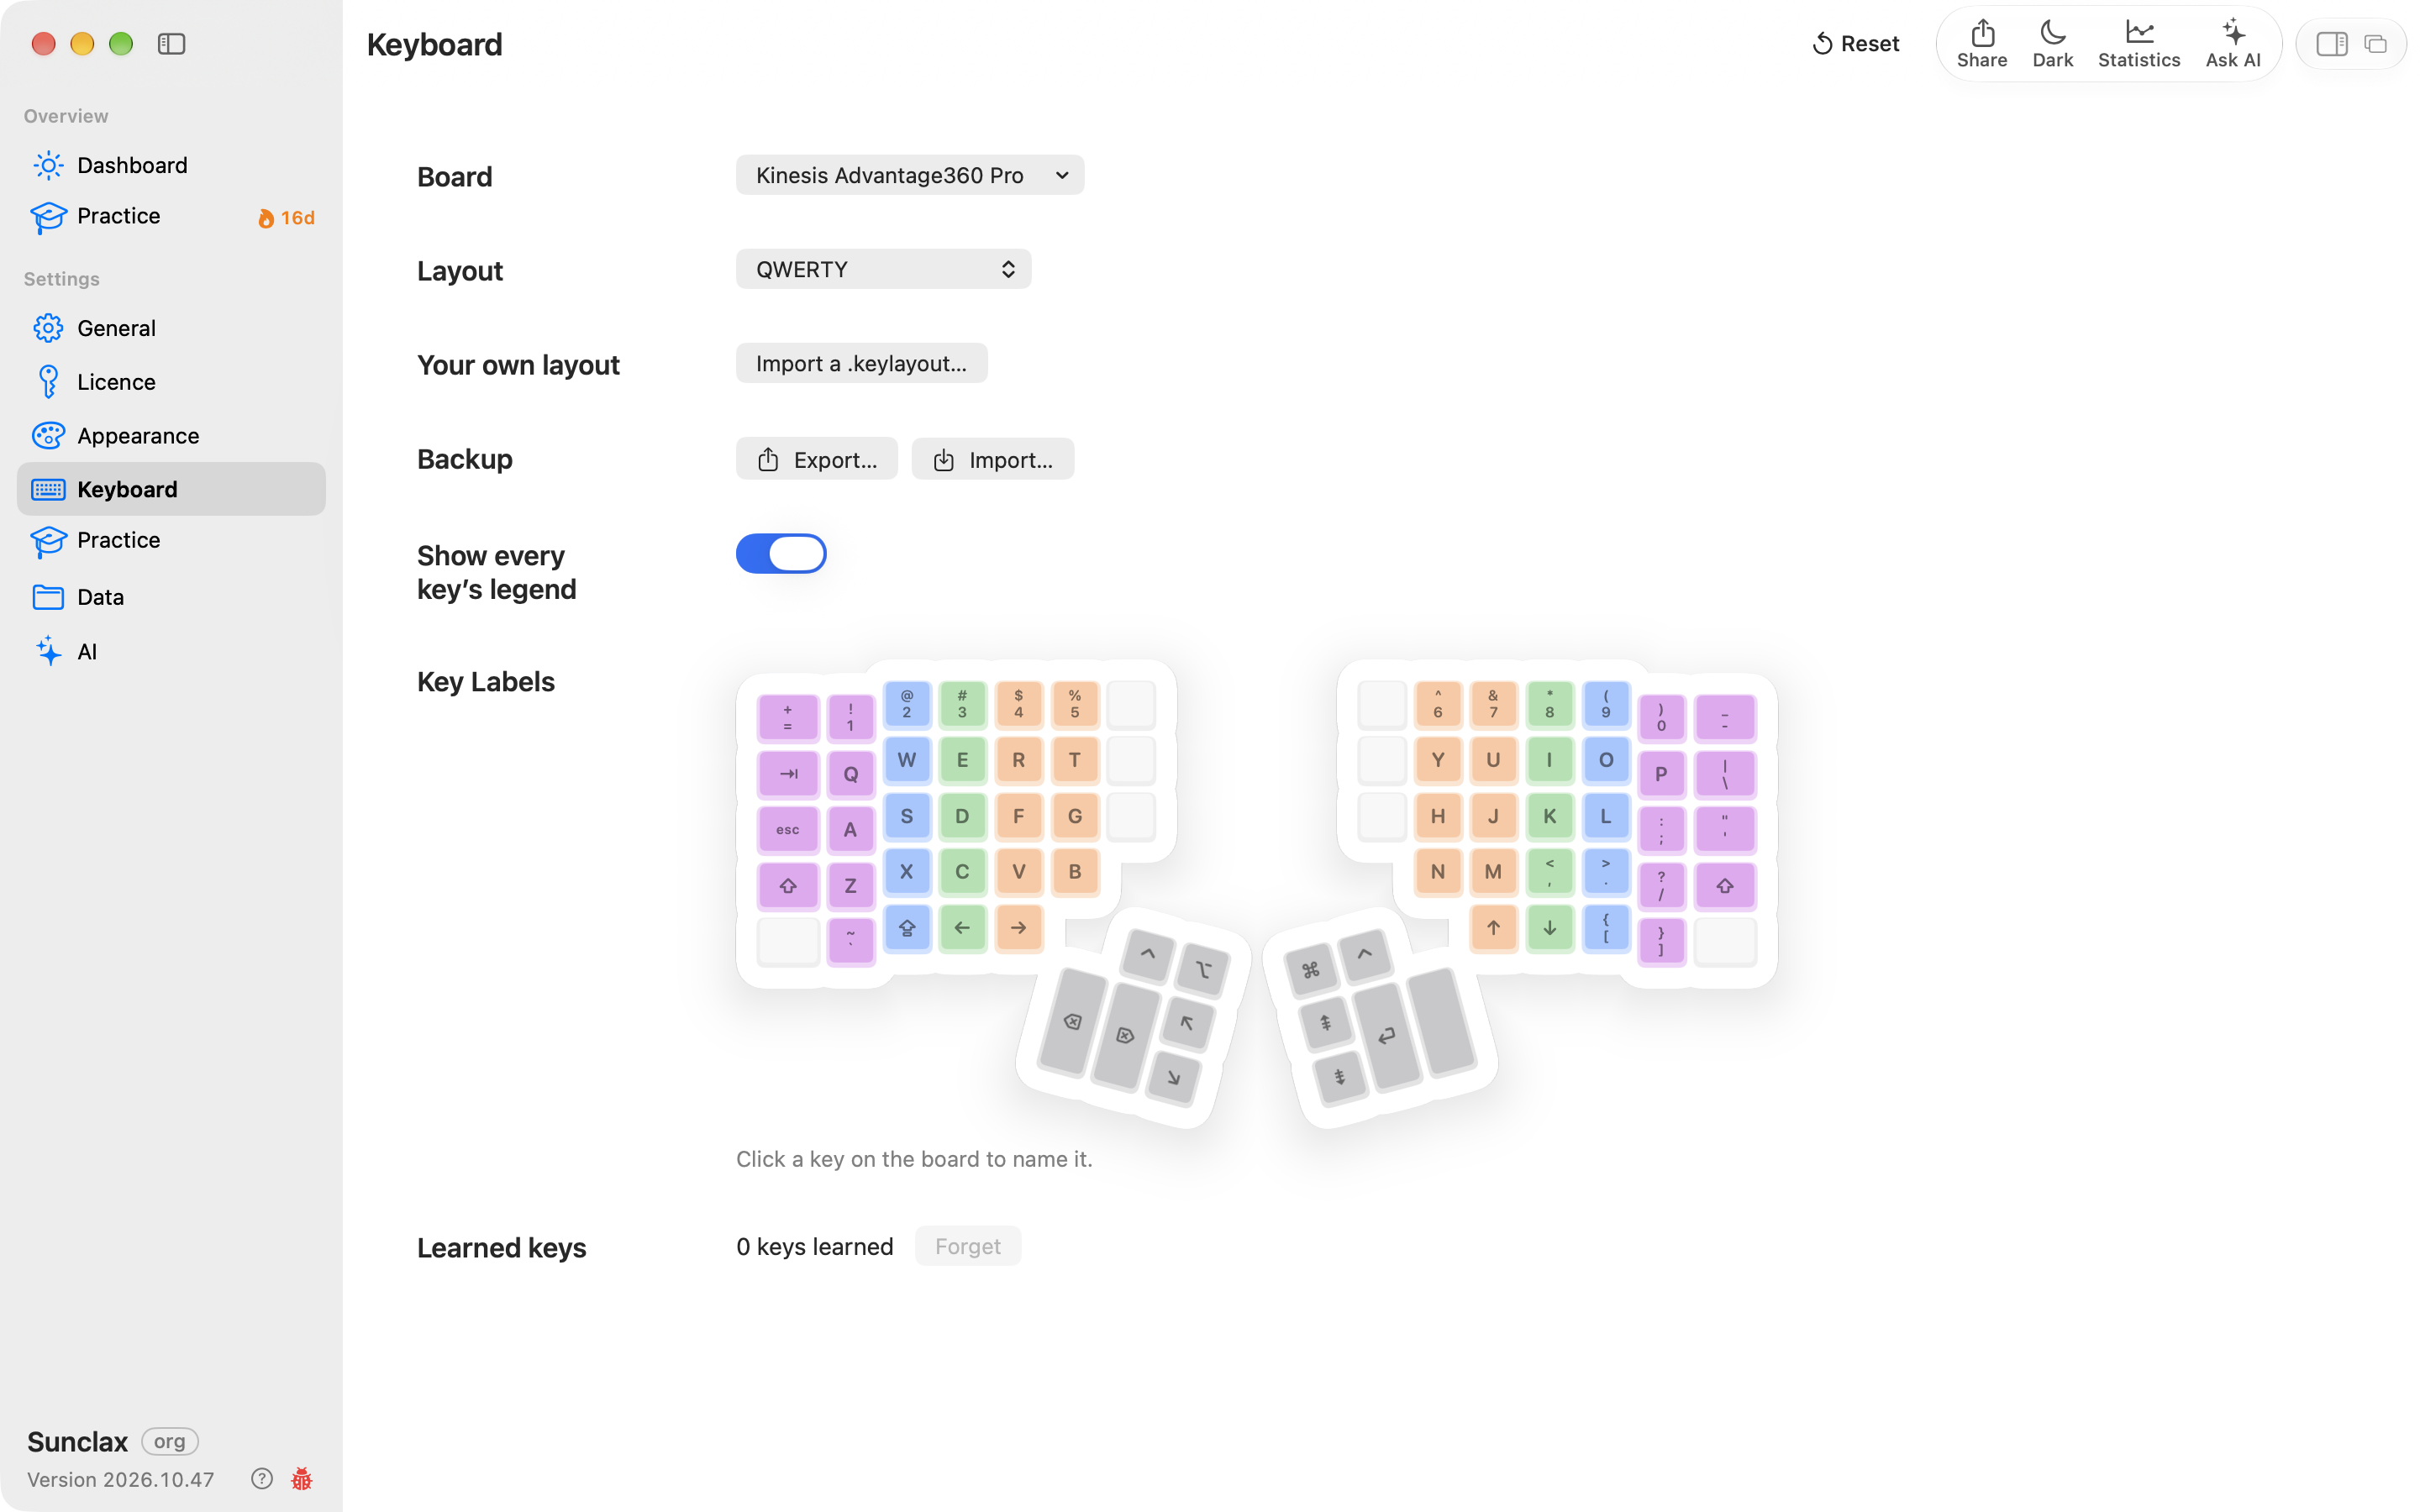Click the "0 keys learned" text
This screenshot has width=2420, height=1512.
click(x=814, y=1247)
